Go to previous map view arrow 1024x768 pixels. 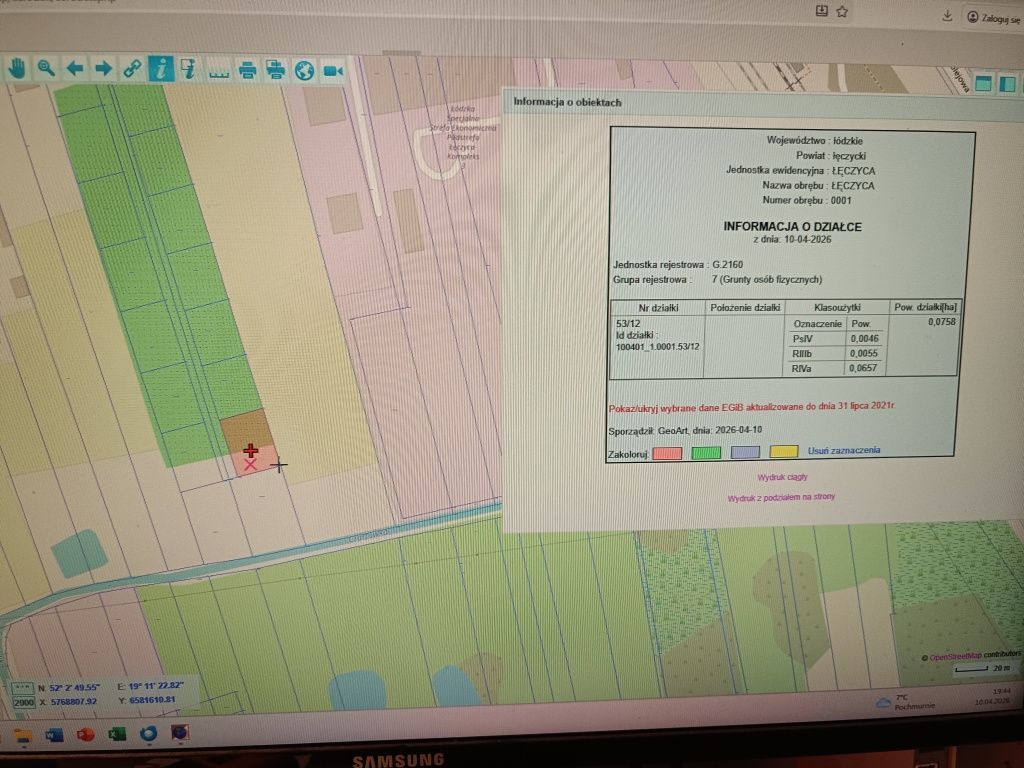(x=74, y=68)
